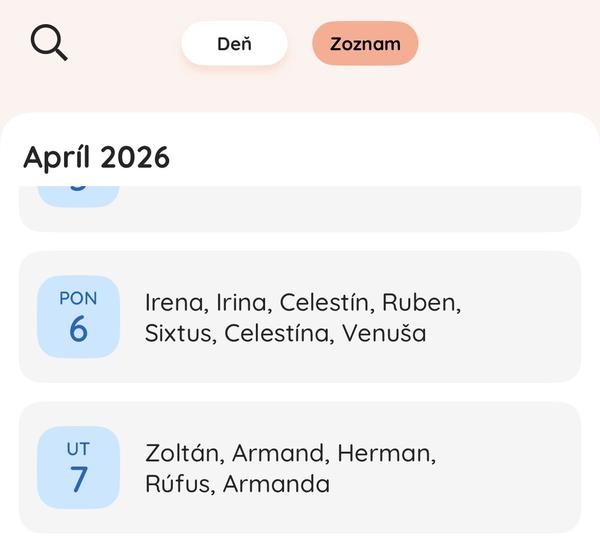Select the name Armand

pos(281,454)
